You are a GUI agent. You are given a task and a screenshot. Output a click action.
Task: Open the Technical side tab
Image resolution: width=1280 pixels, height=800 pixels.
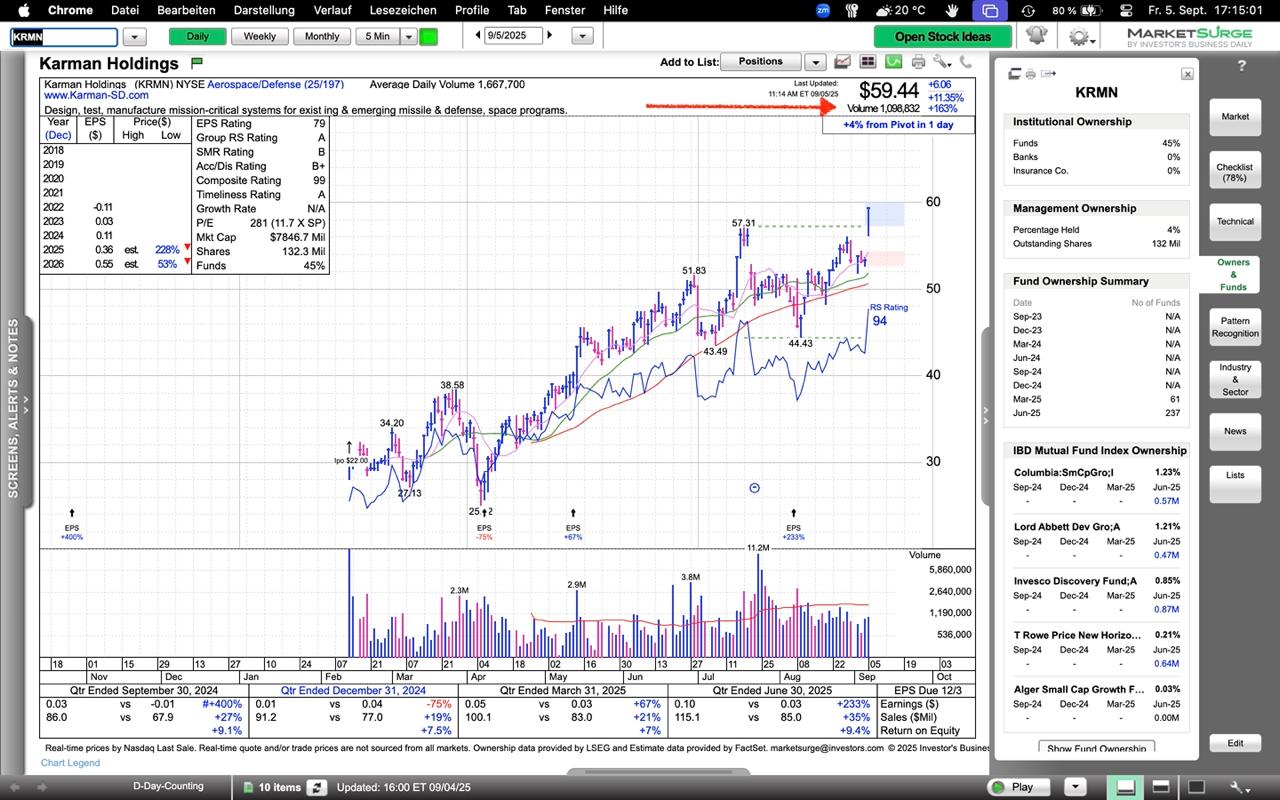click(1235, 222)
